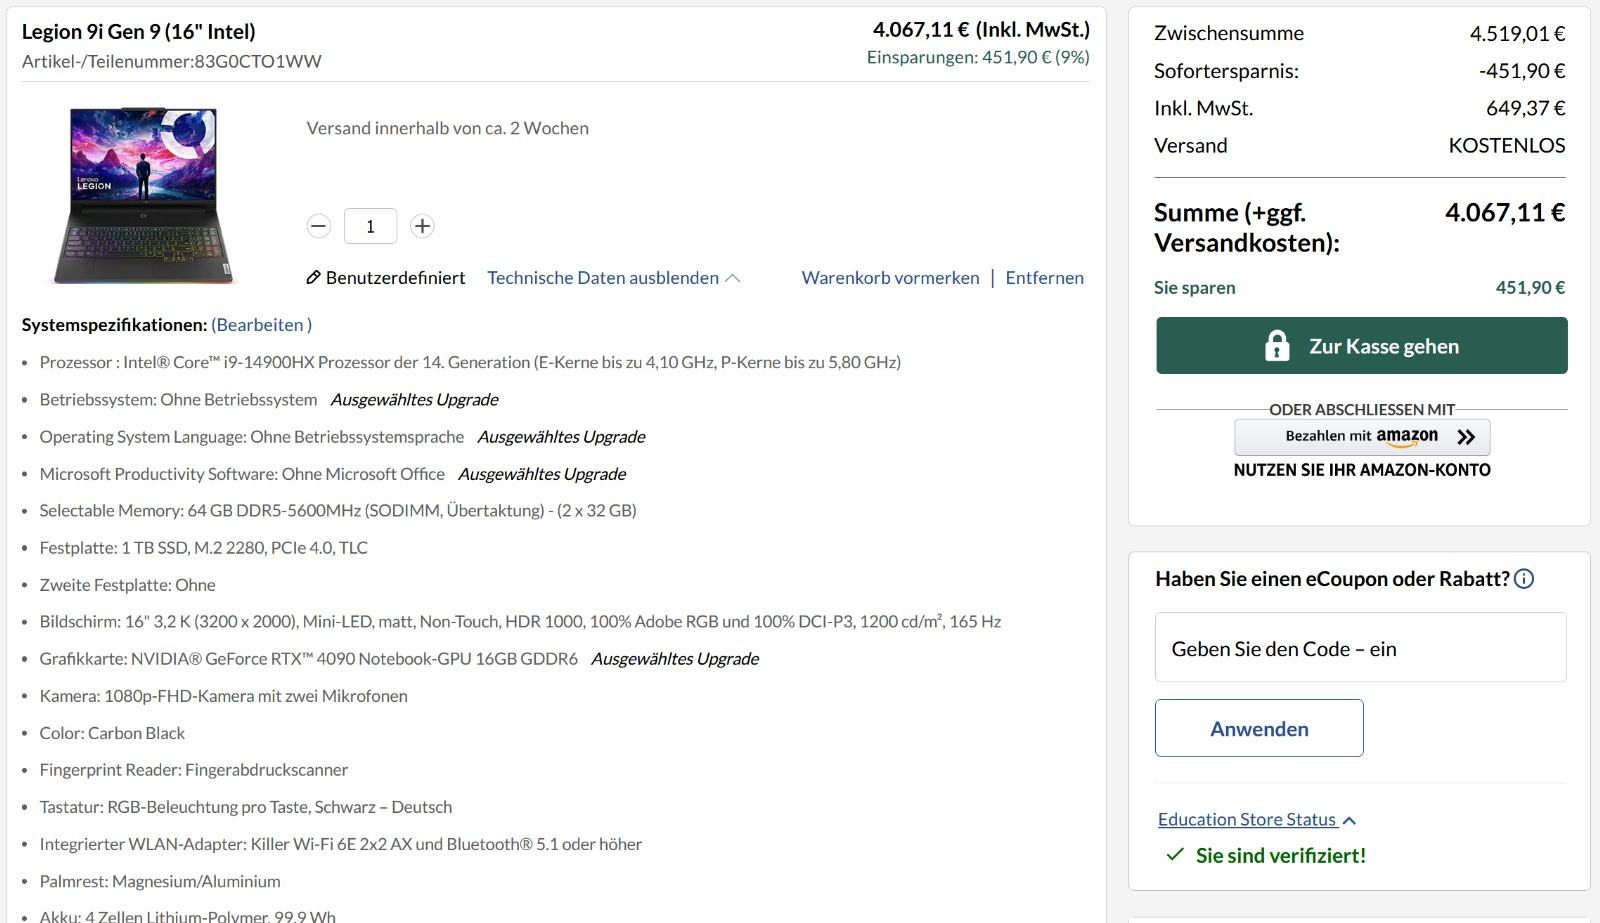The image size is (1600, 923).
Task: Click the quantity input field
Action: [x=370, y=226]
